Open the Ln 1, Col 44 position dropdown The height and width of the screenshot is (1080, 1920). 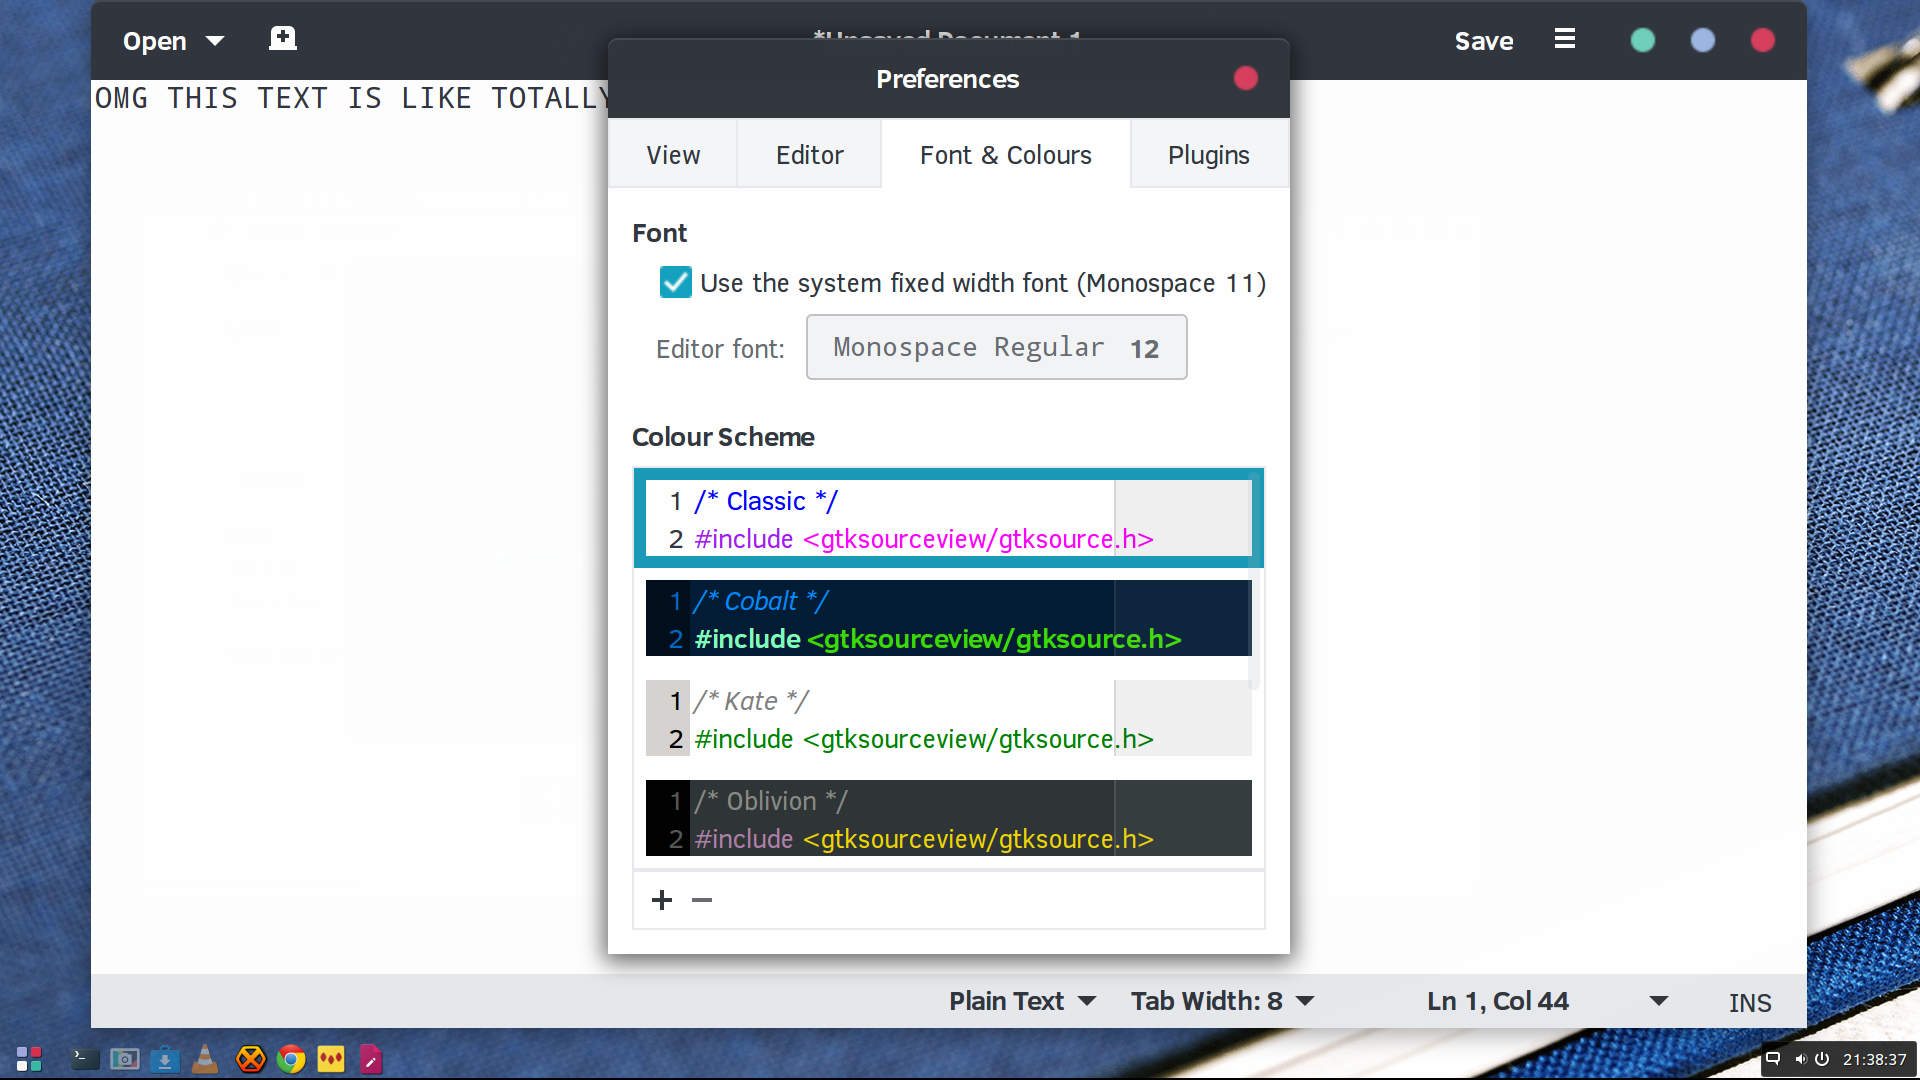[x=1547, y=1001]
